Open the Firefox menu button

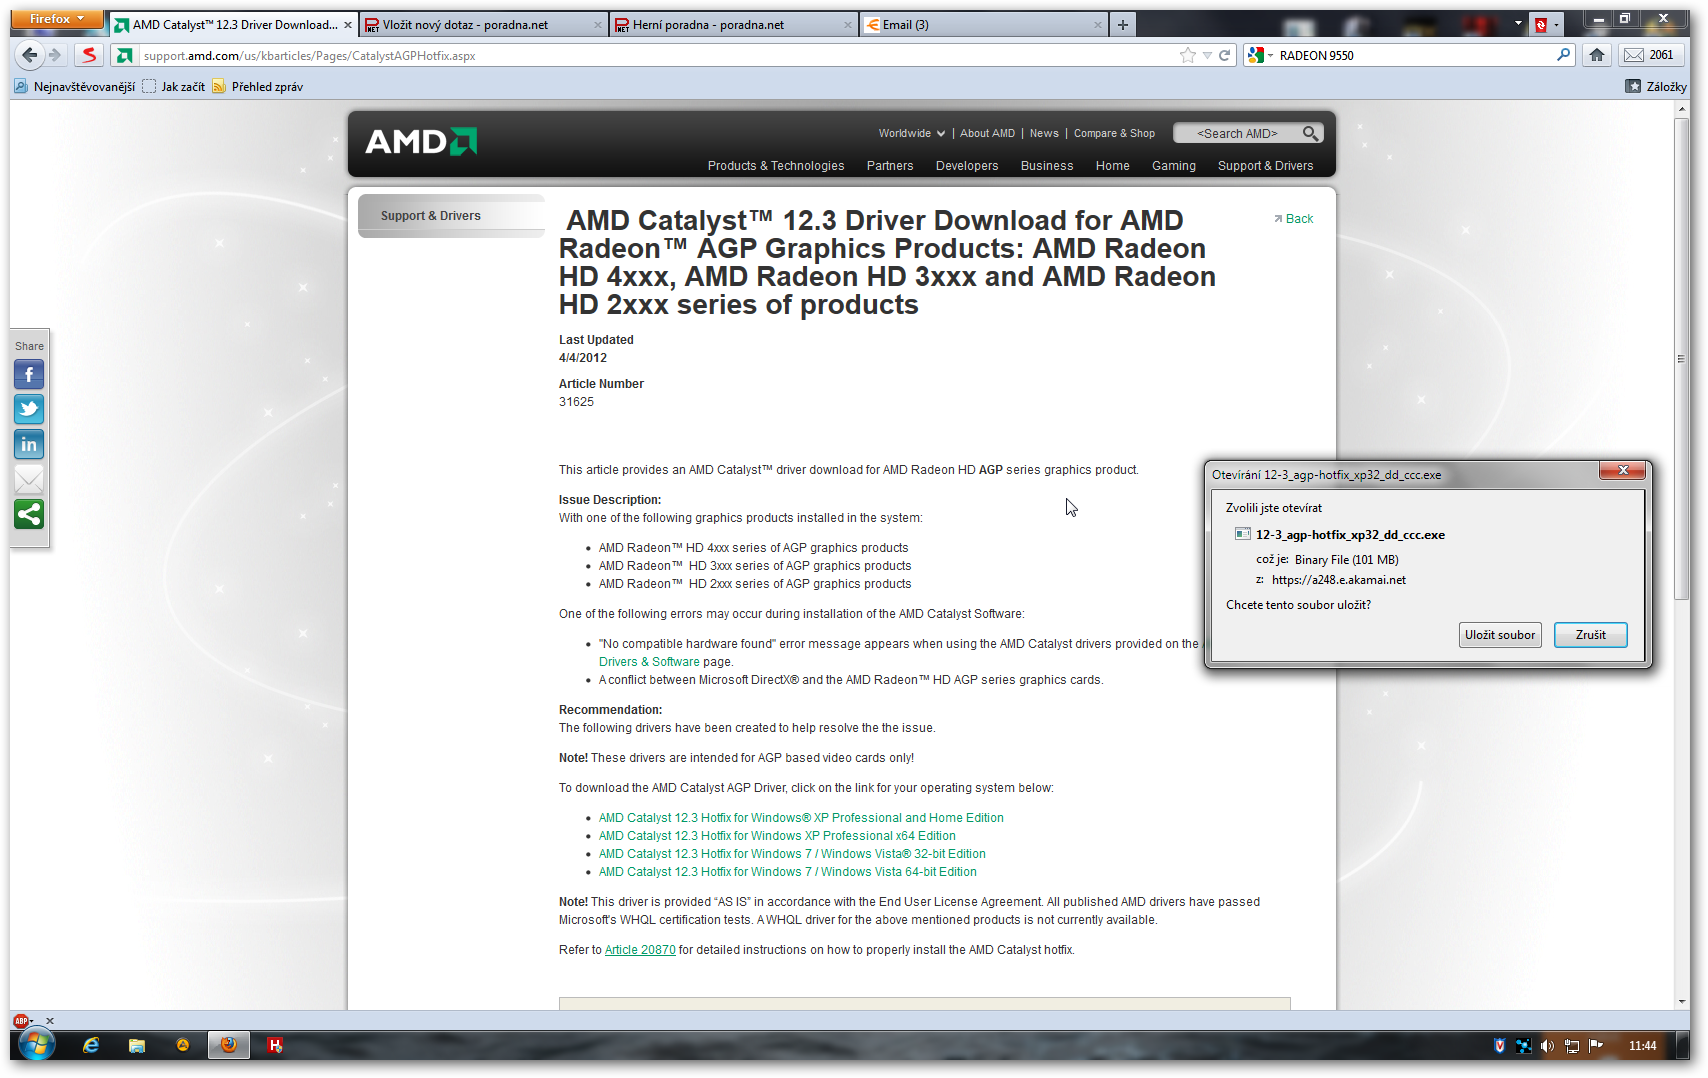coord(57,19)
